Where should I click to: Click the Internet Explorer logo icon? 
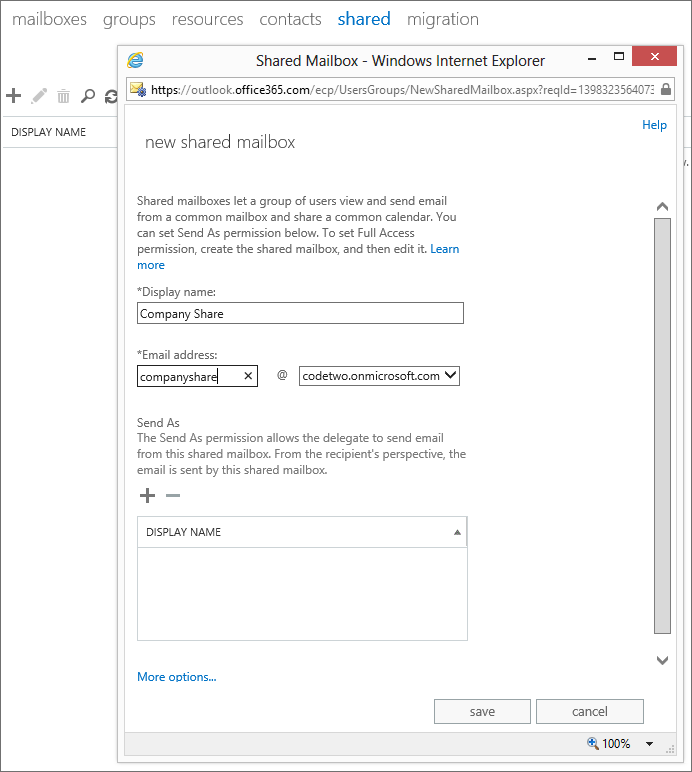point(135,60)
